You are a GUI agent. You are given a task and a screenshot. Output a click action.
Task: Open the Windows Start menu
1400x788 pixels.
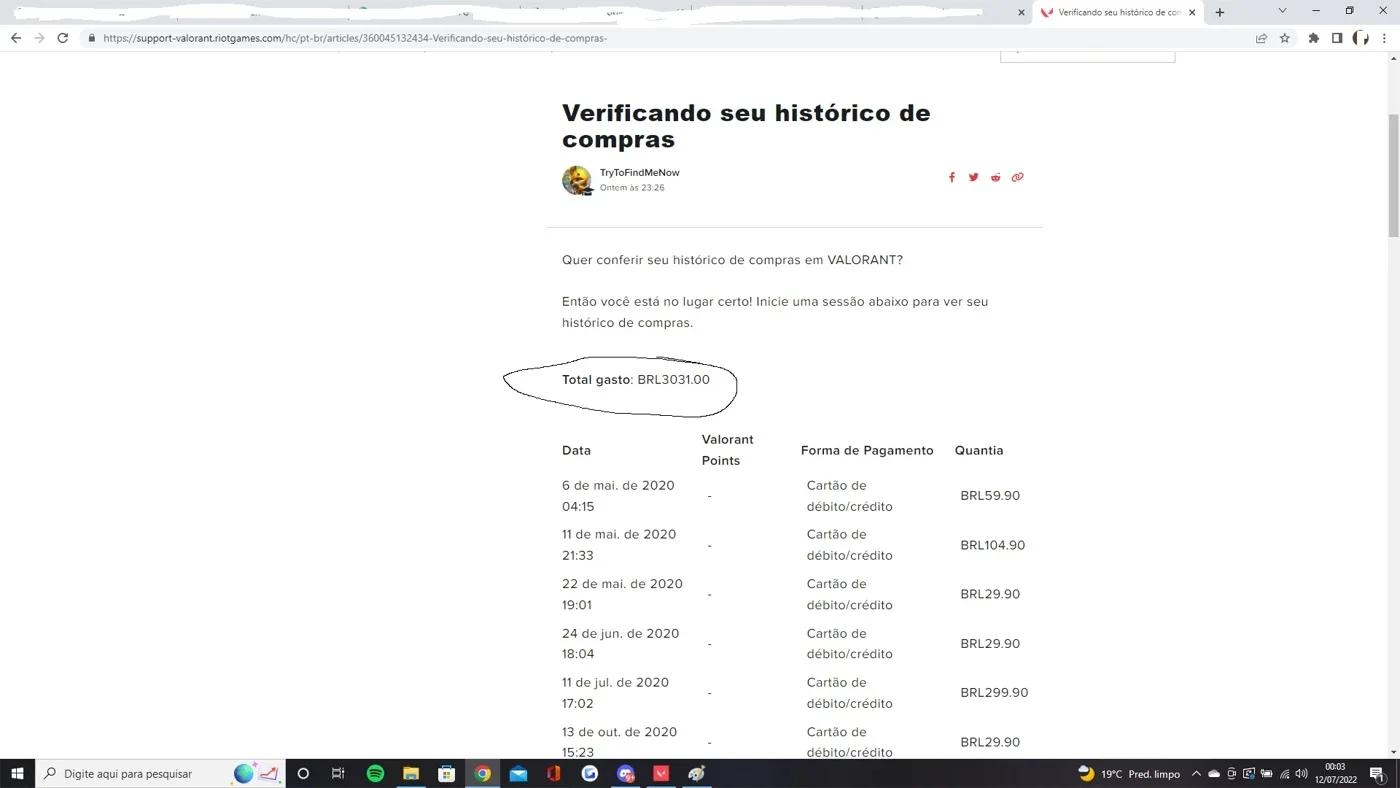pyautogui.click(x=17, y=773)
